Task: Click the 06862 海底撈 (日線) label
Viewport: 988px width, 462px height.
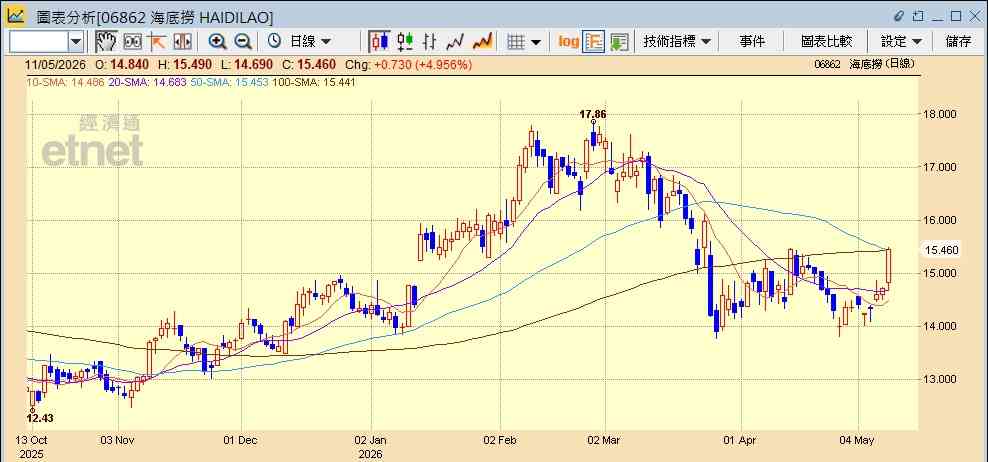Action: tap(864, 64)
